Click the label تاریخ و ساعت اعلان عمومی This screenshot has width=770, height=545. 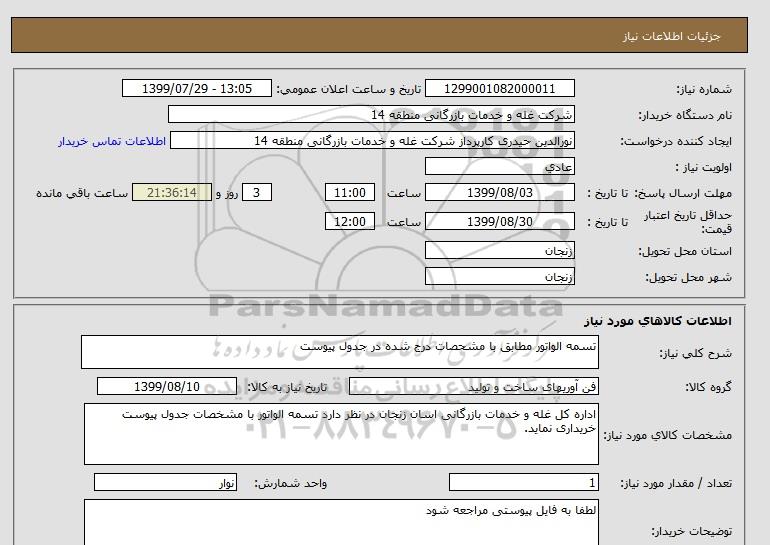[x=349, y=89]
